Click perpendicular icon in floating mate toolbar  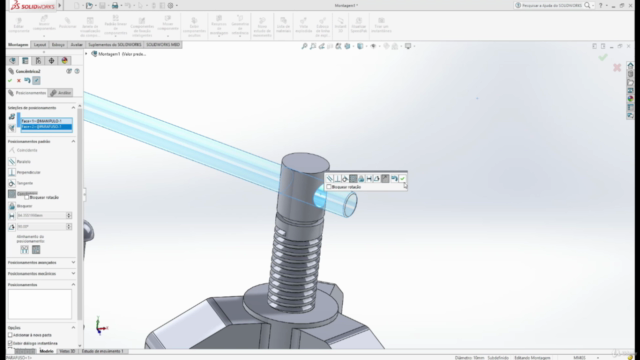click(338, 178)
